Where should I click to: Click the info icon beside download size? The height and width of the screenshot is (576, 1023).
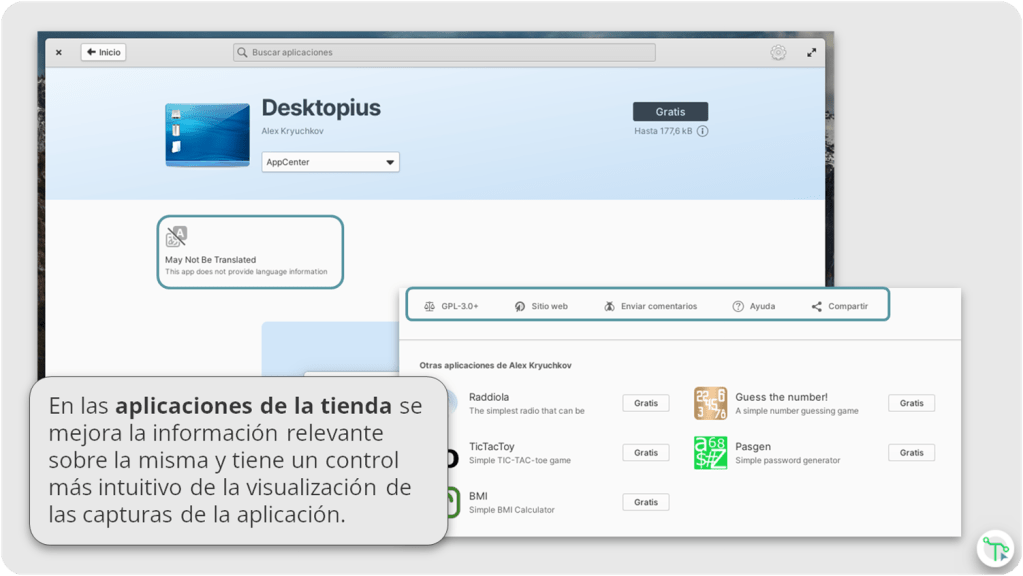tap(702, 131)
